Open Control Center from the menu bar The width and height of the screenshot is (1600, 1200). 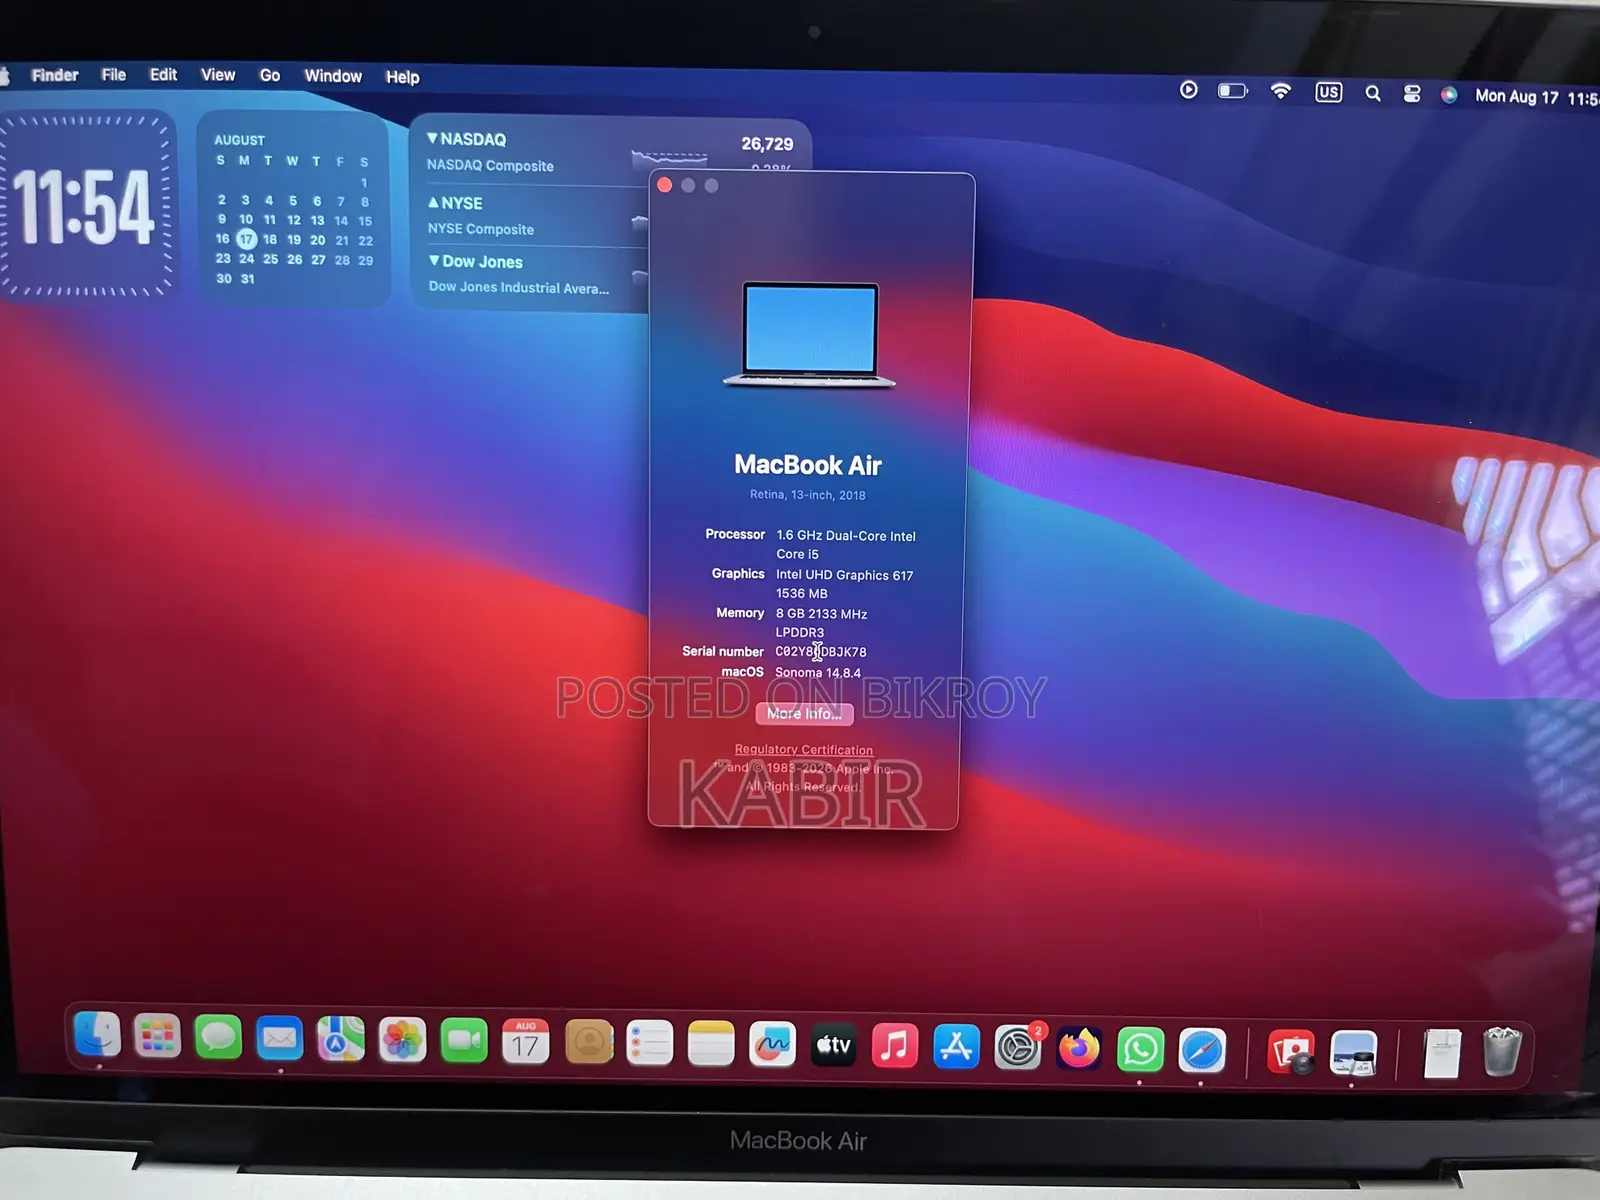(x=1412, y=94)
